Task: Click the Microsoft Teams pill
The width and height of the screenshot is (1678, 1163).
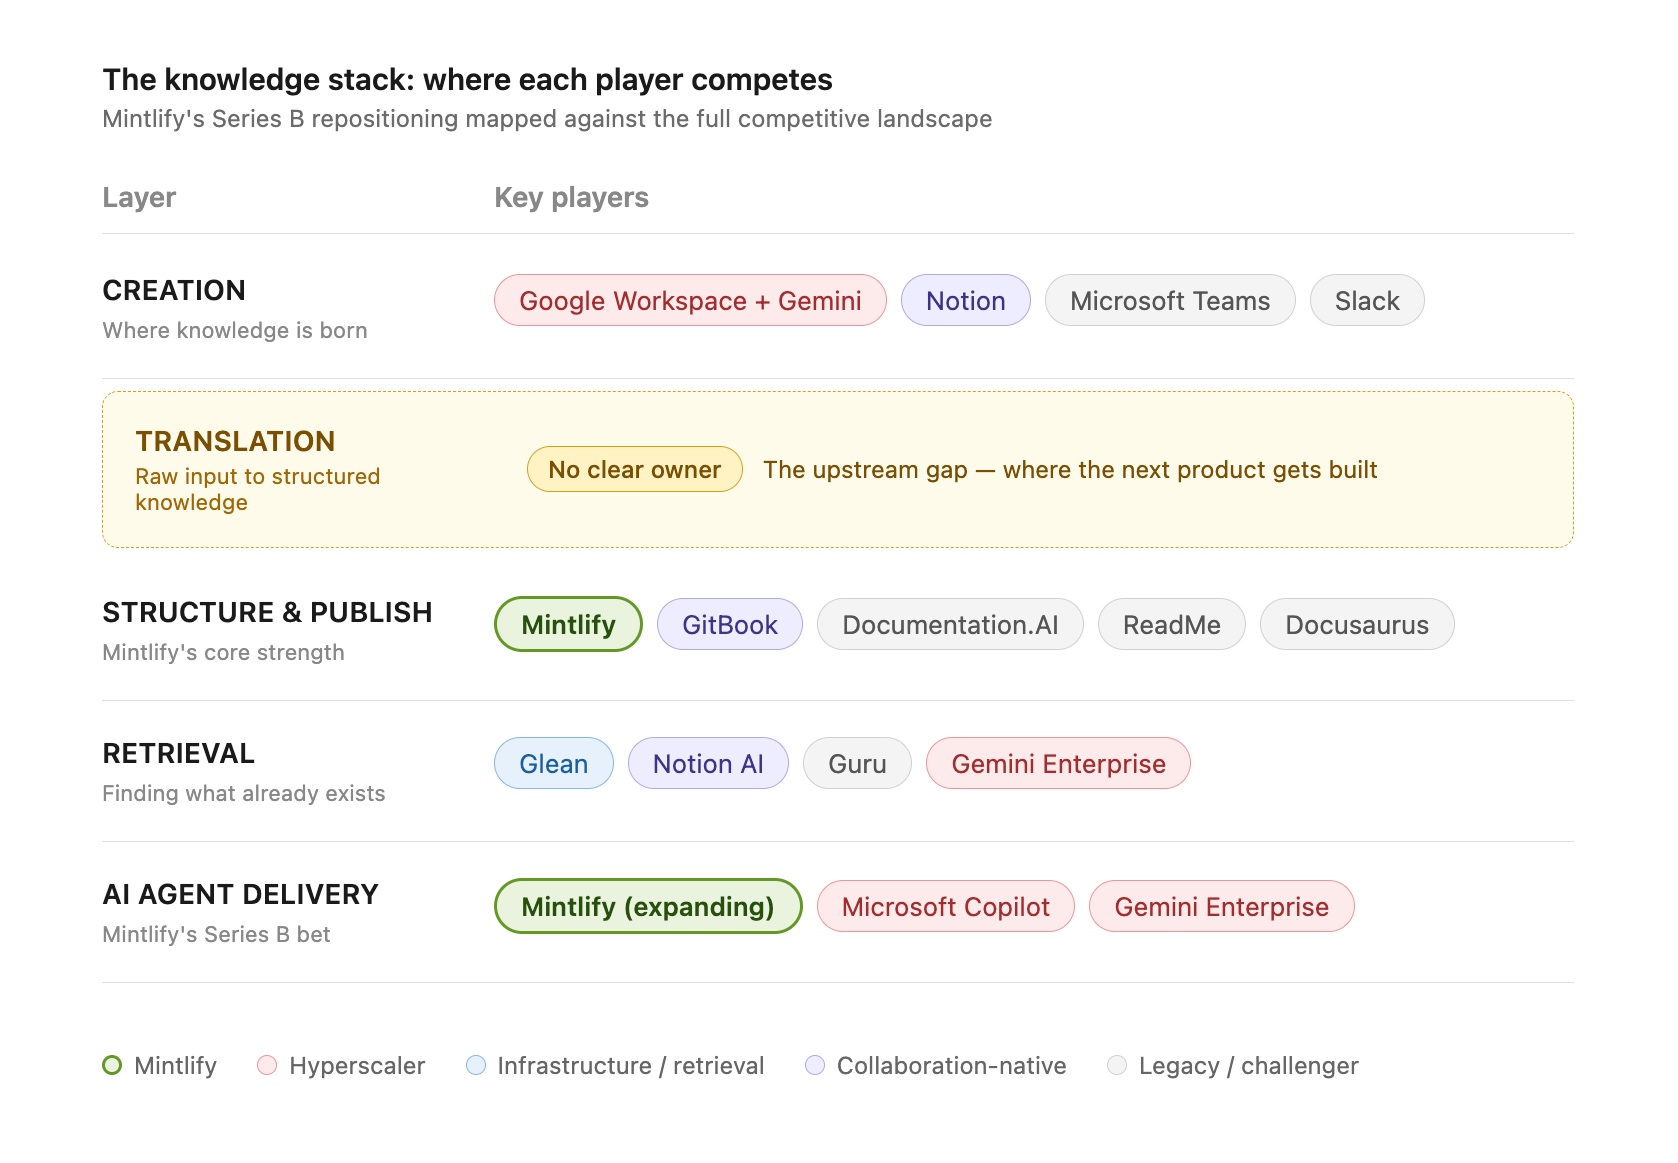Action: coord(1170,300)
